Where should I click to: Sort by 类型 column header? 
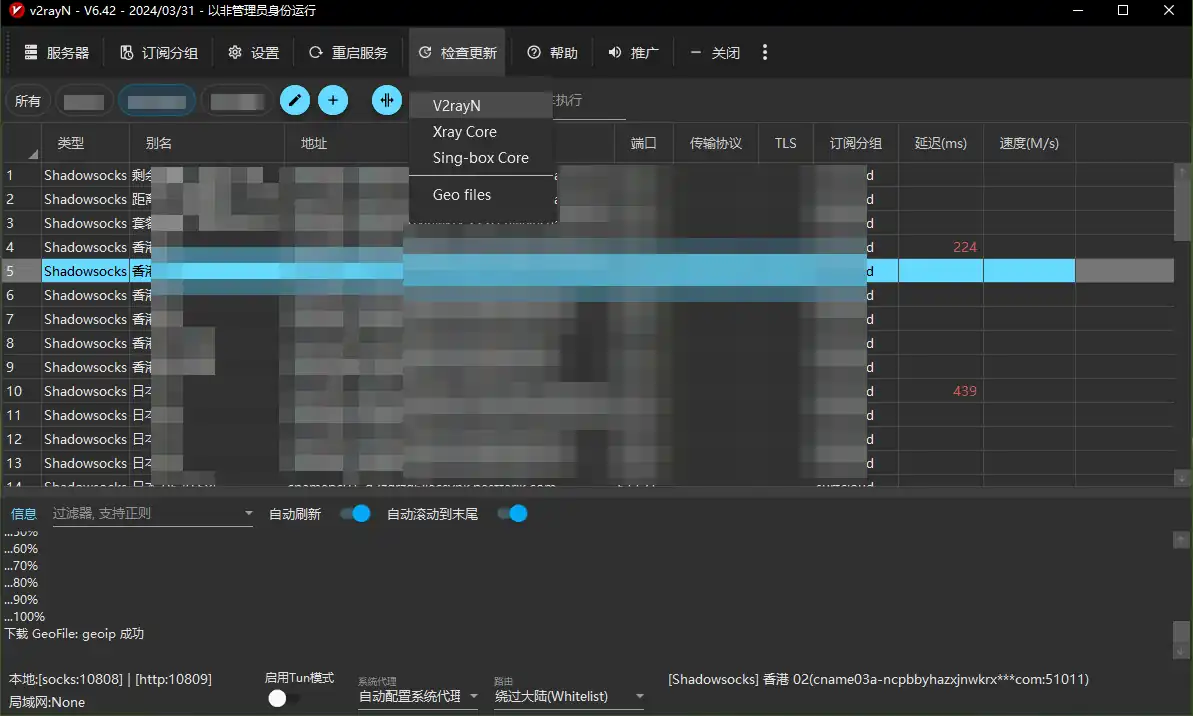[x=85, y=143]
